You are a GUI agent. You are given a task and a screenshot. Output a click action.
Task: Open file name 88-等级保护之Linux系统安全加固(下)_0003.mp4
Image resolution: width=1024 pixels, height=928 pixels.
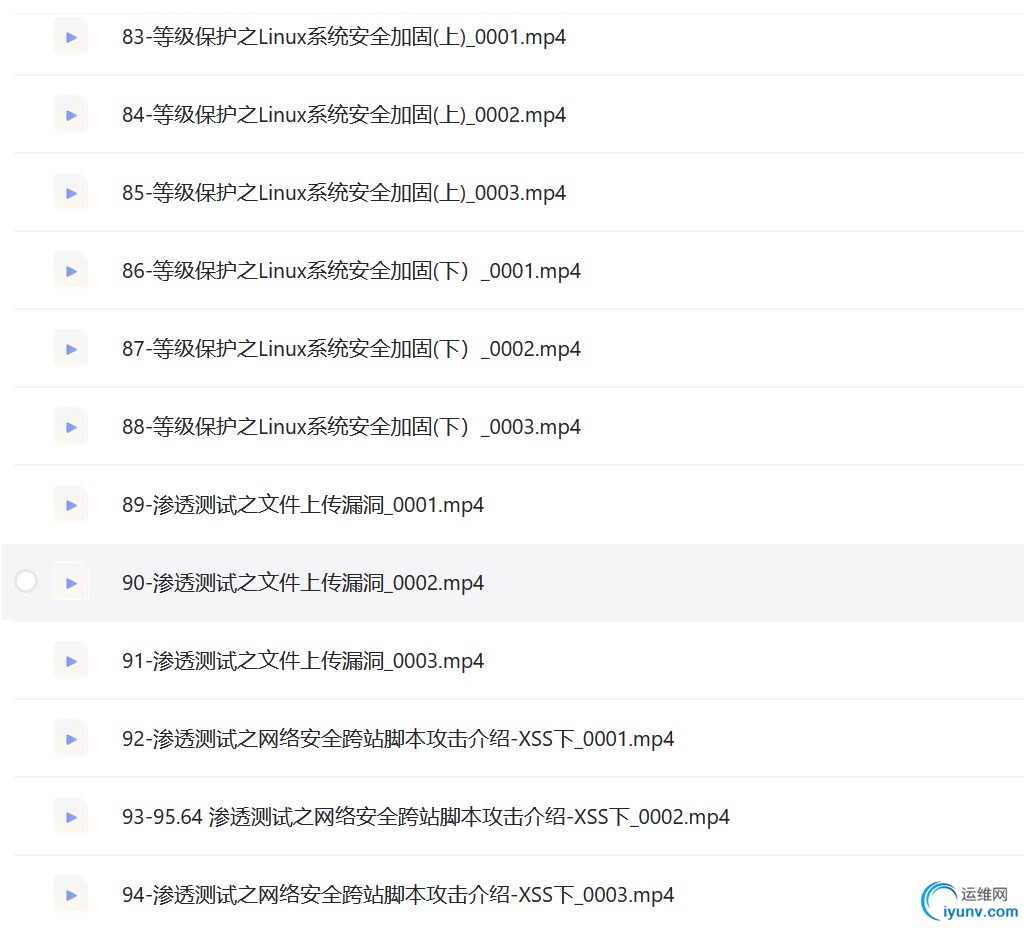coord(351,427)
